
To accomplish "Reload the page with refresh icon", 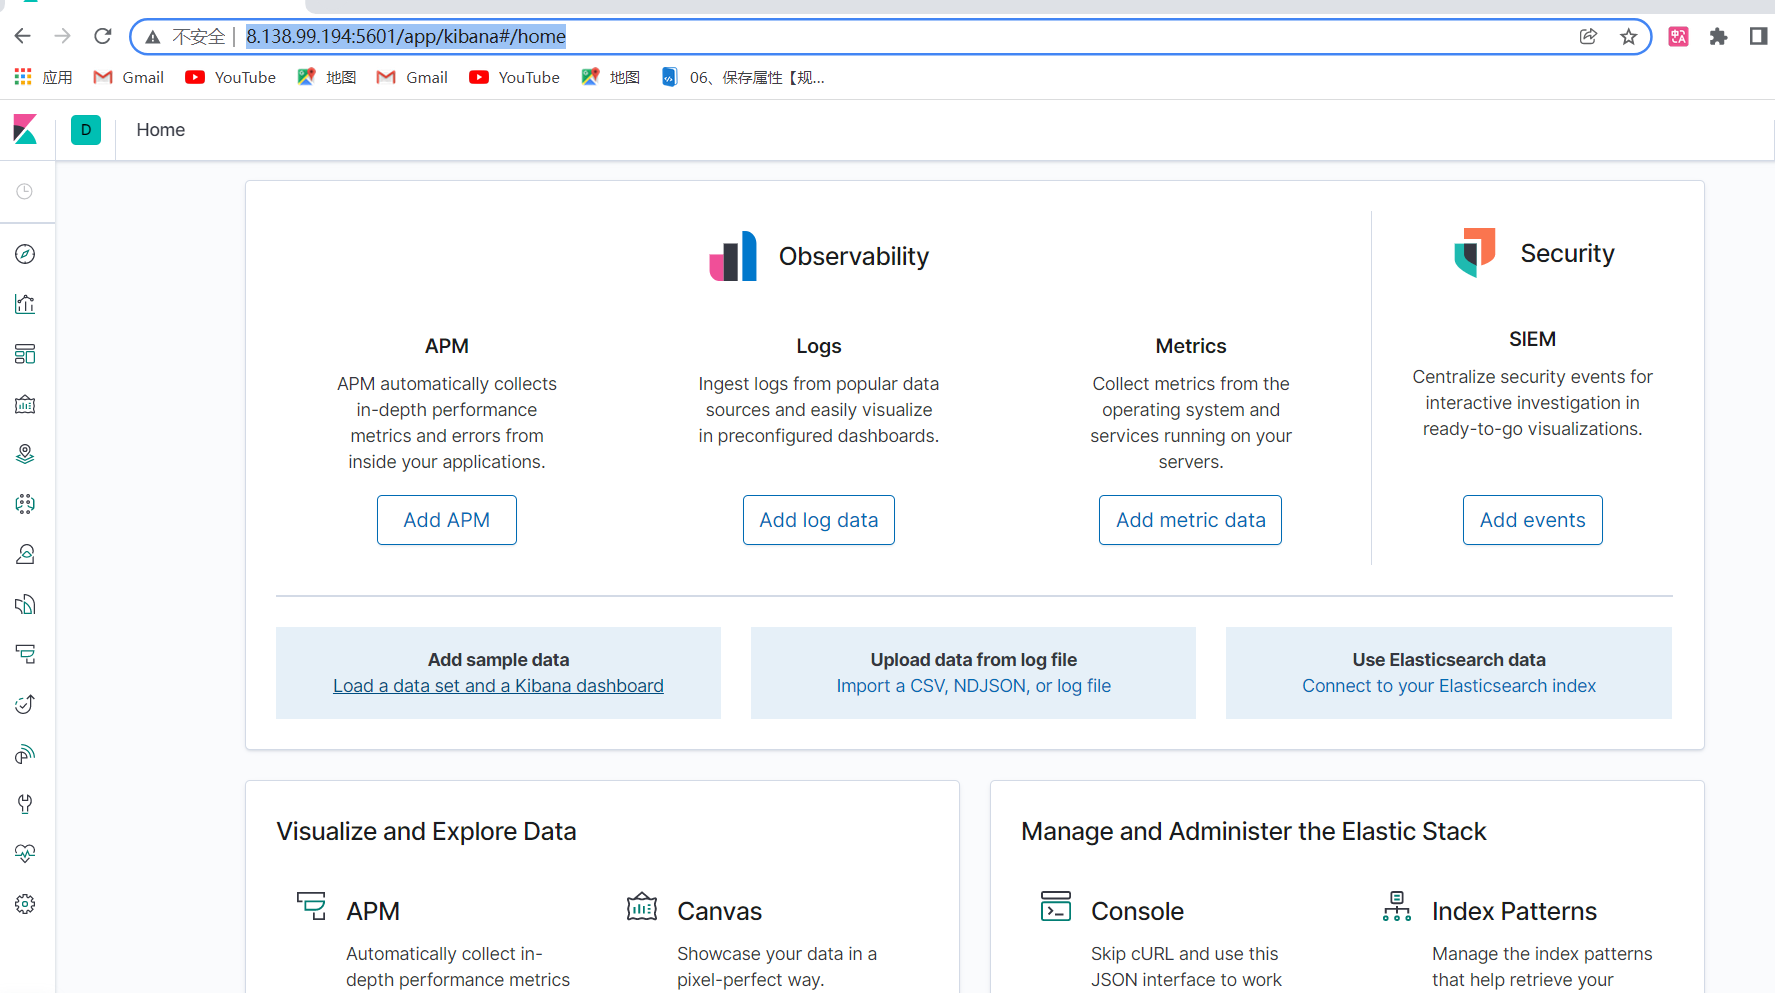I will click(103, 36).
